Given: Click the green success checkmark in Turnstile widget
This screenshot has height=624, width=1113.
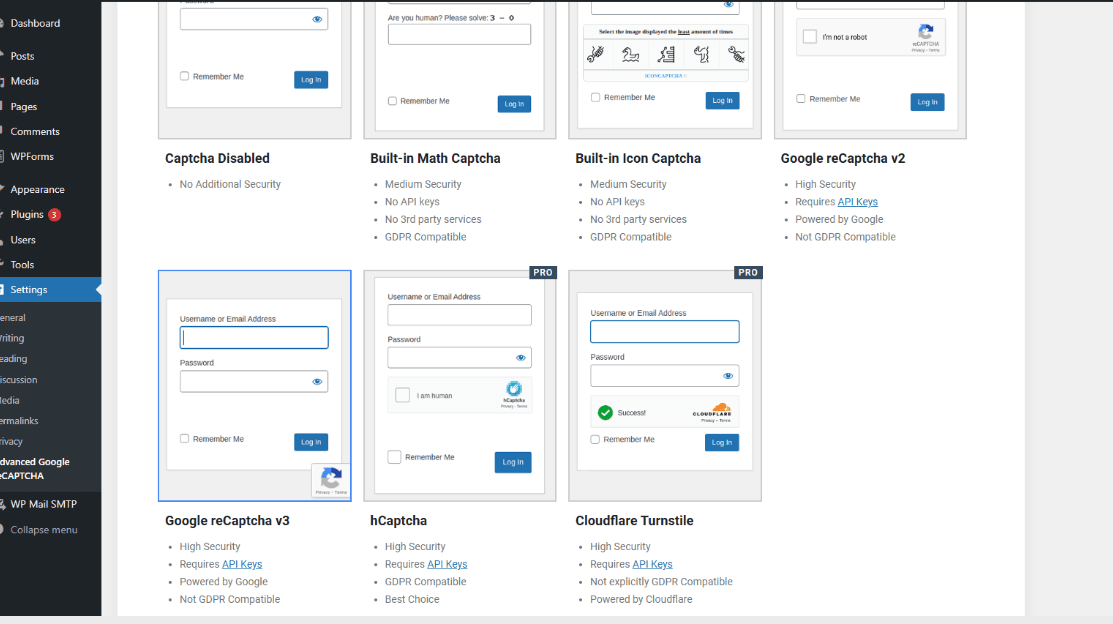Looking at the screenshot, I should click(603, 410).
